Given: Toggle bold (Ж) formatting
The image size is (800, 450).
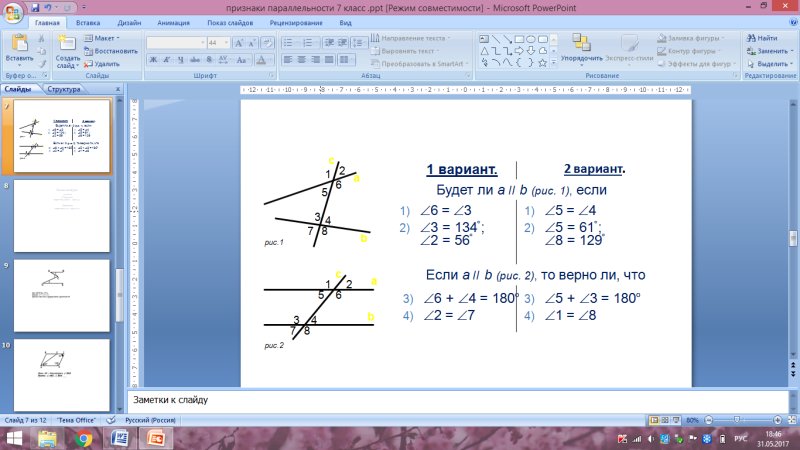Looking at the screenshot, I should coord(153,60).
